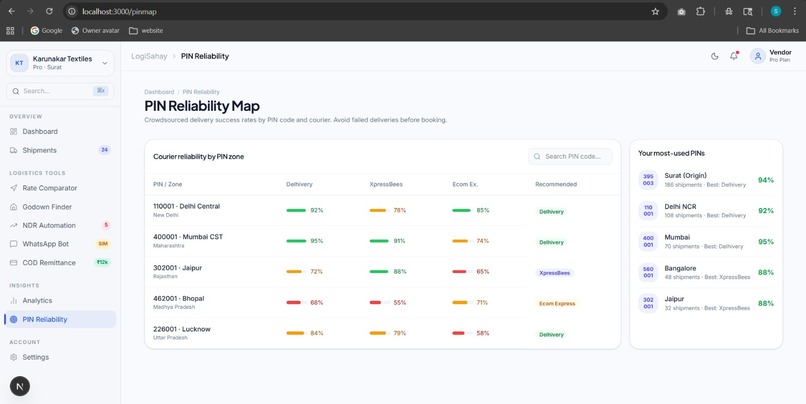This screenshot has height=404, width=806.
Task: Click the address bar URL
Action: [119, 11]
